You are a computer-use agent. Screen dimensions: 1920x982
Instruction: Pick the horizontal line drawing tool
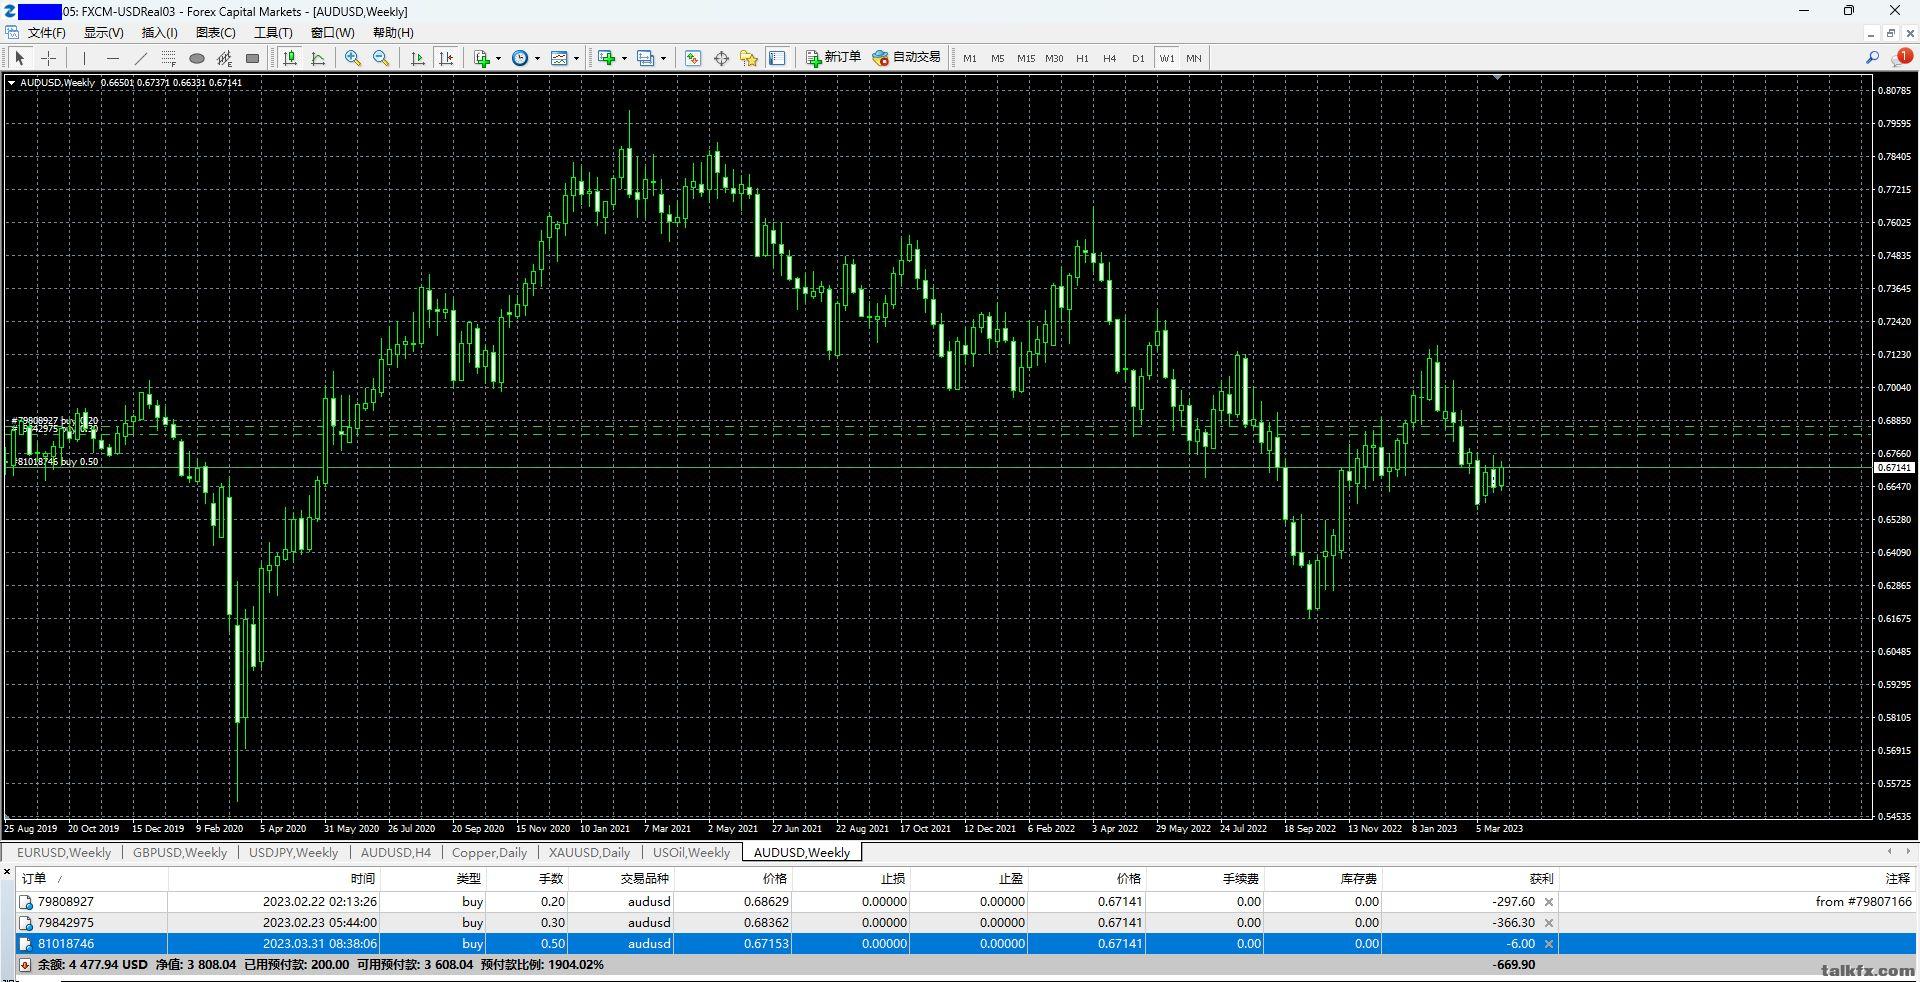coord(113,58)
